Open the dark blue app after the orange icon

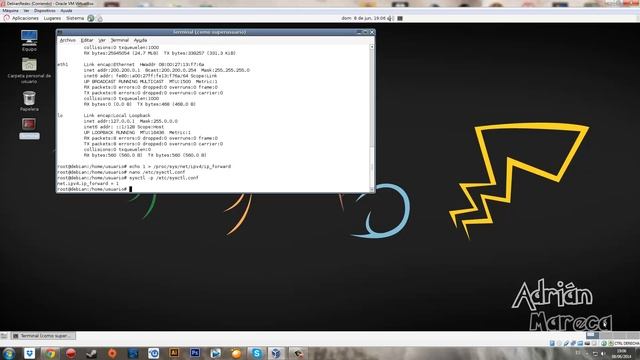tap(133, 353)
